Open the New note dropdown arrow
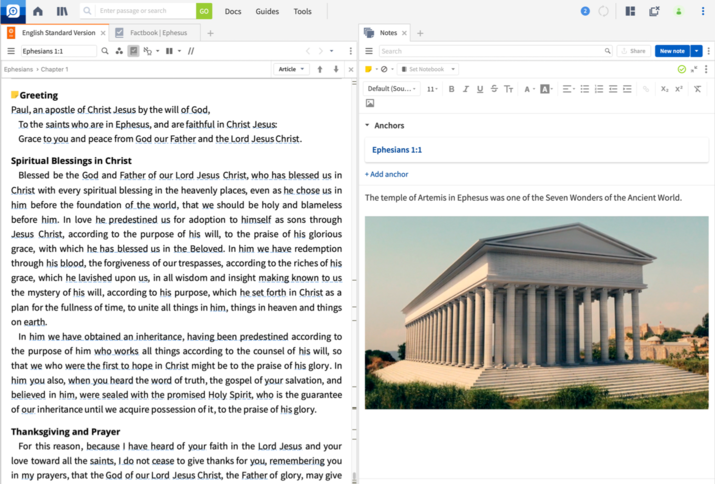Viewport: 715px width, 484px height. tap(696, 51)
